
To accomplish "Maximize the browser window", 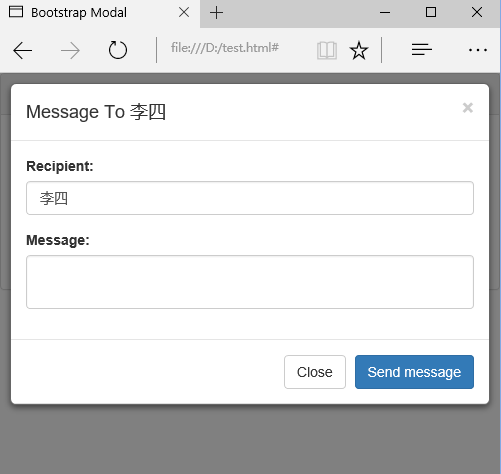I will click(431, 13).
